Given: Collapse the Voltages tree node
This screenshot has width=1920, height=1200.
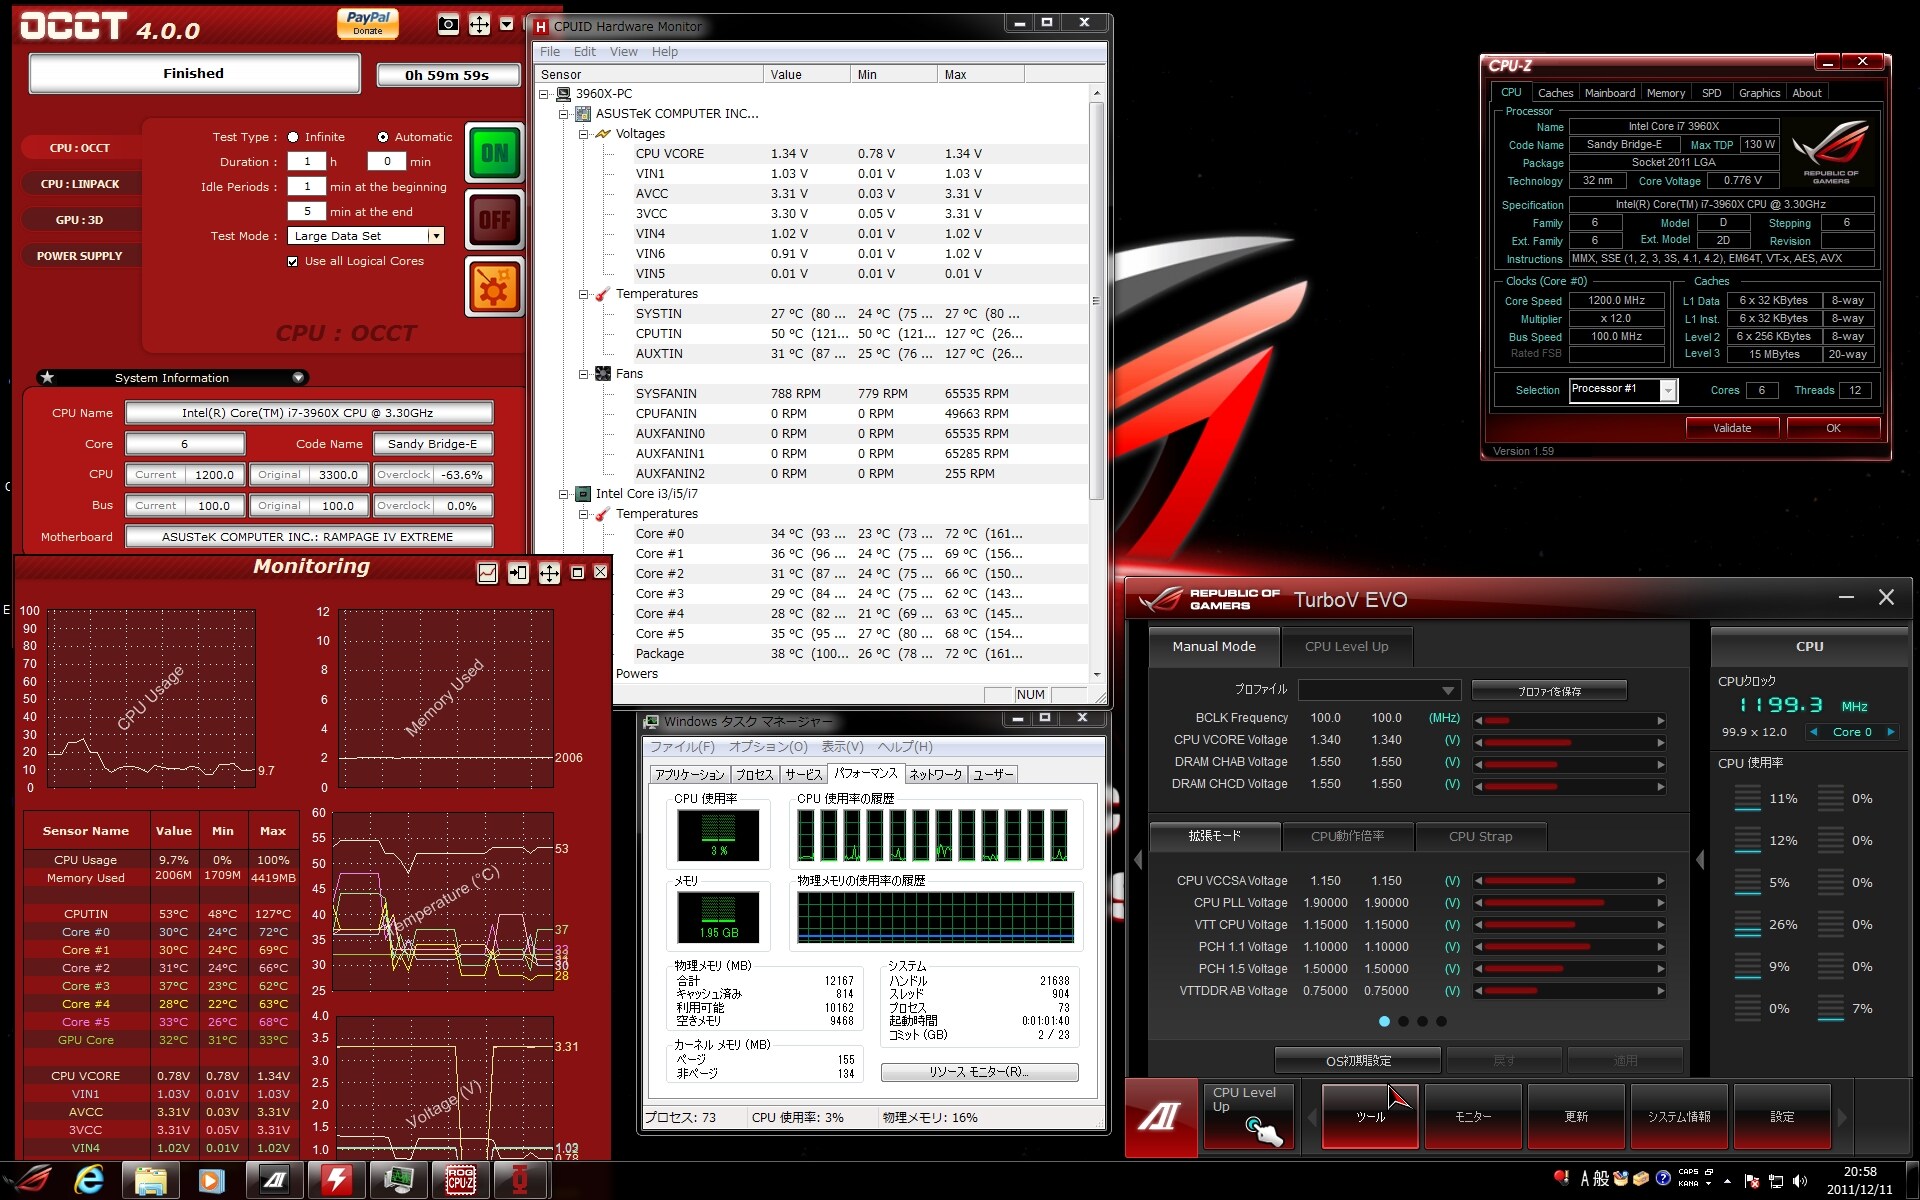Looking at the screenshot, I should pyautogui.click(x=584, y=134).
